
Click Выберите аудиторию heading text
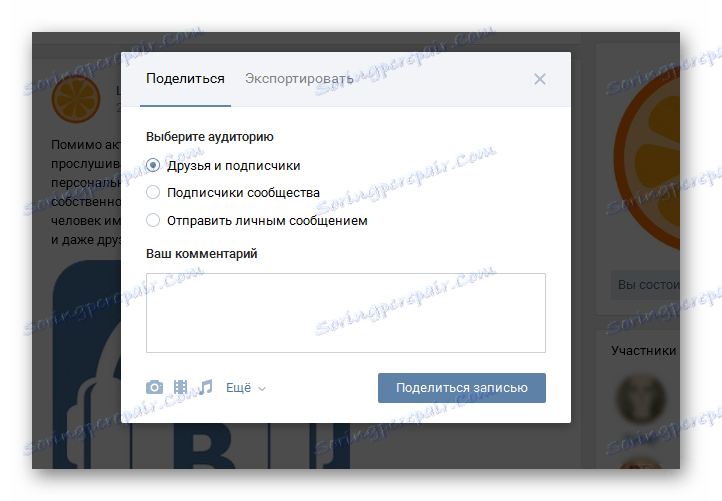tap(210, 137)
